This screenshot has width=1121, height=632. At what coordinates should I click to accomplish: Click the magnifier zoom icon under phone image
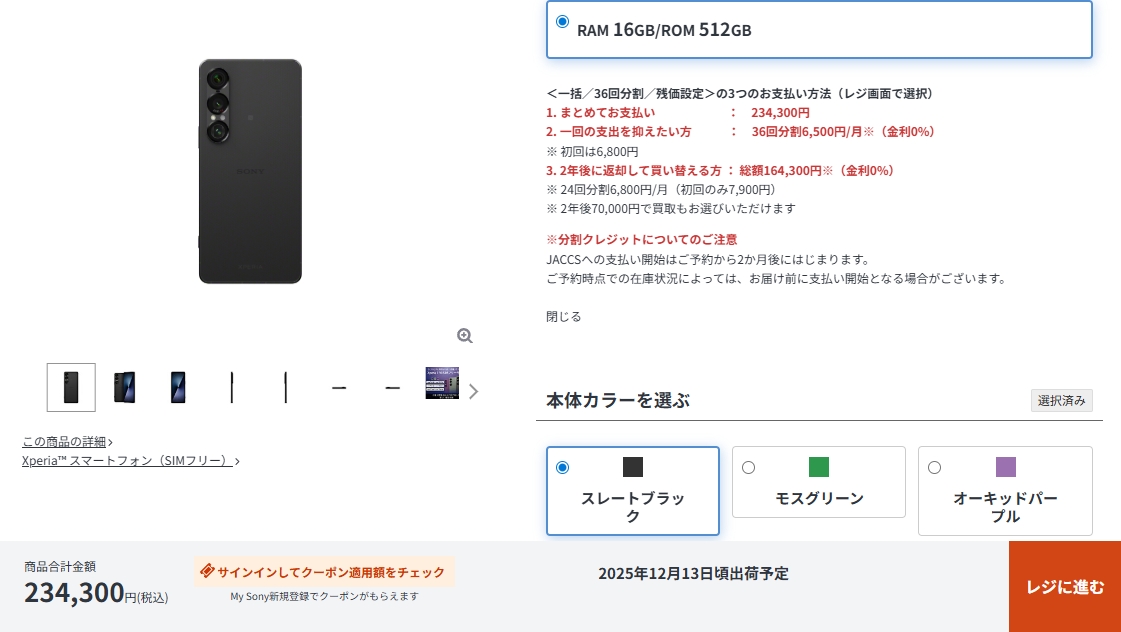click(x=465, y=335)
